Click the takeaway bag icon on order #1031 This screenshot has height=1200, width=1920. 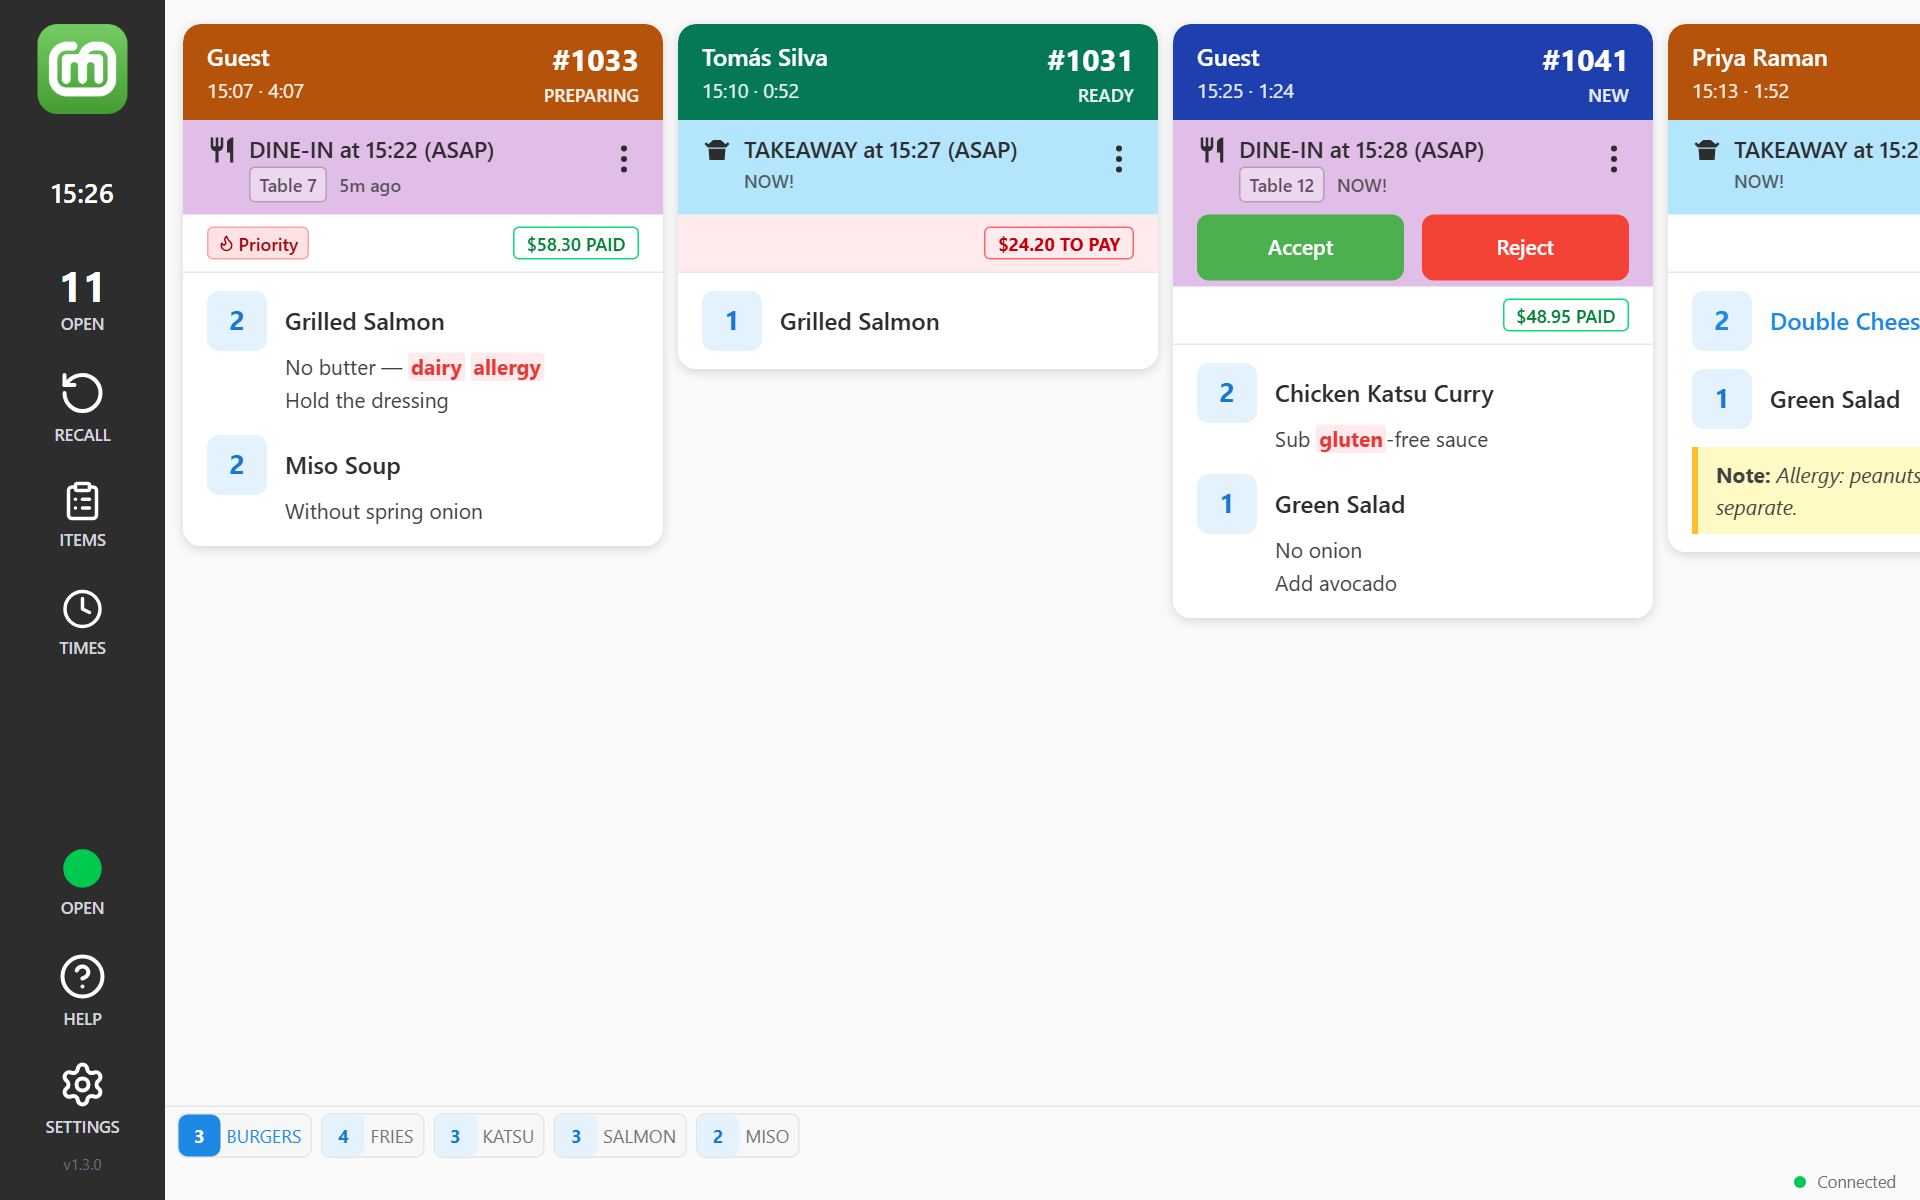(717, 150)
